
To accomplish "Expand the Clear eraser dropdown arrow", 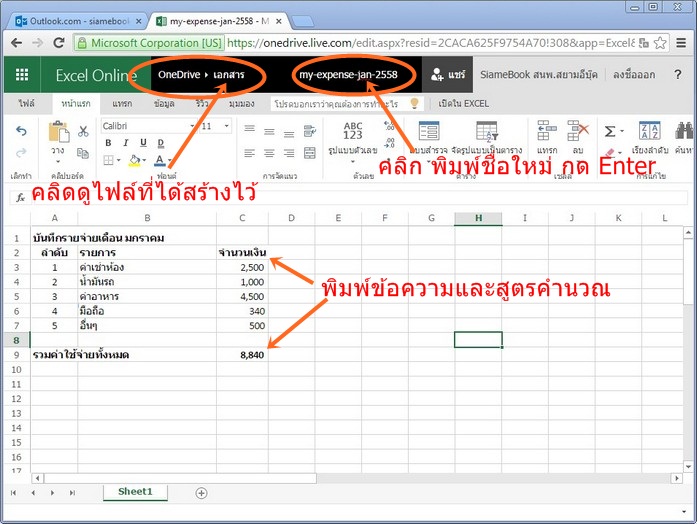I will [x=621, y=152].
